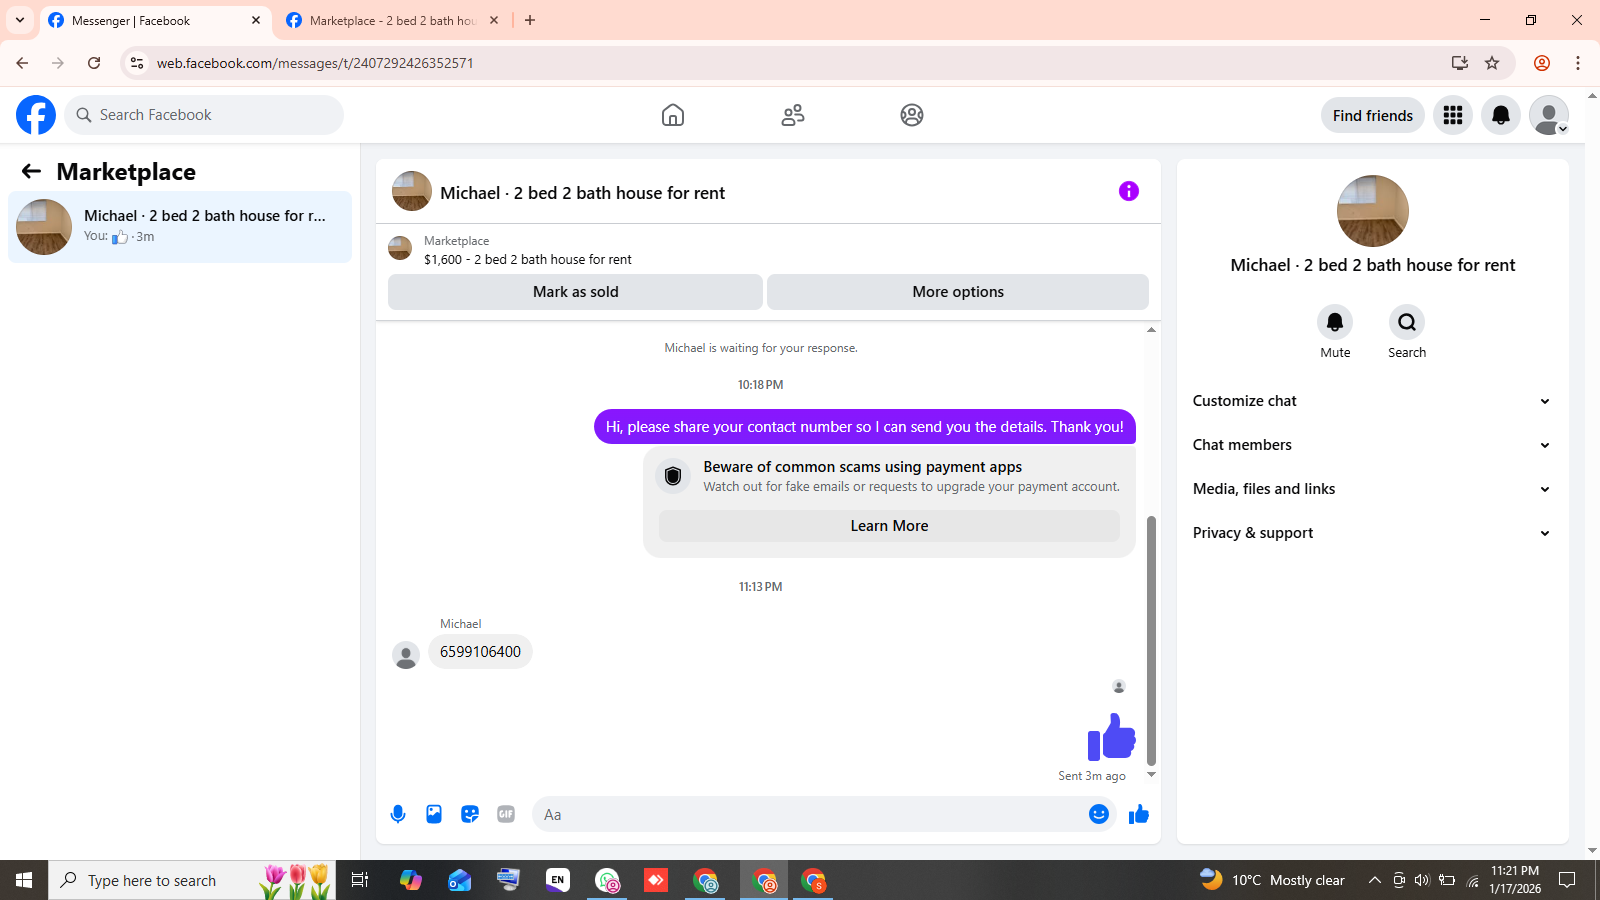The width and height of the screenshot is (1600, 900).
Task: Open the Facebook menu grid icon
Action: [x=1453, y=115]
